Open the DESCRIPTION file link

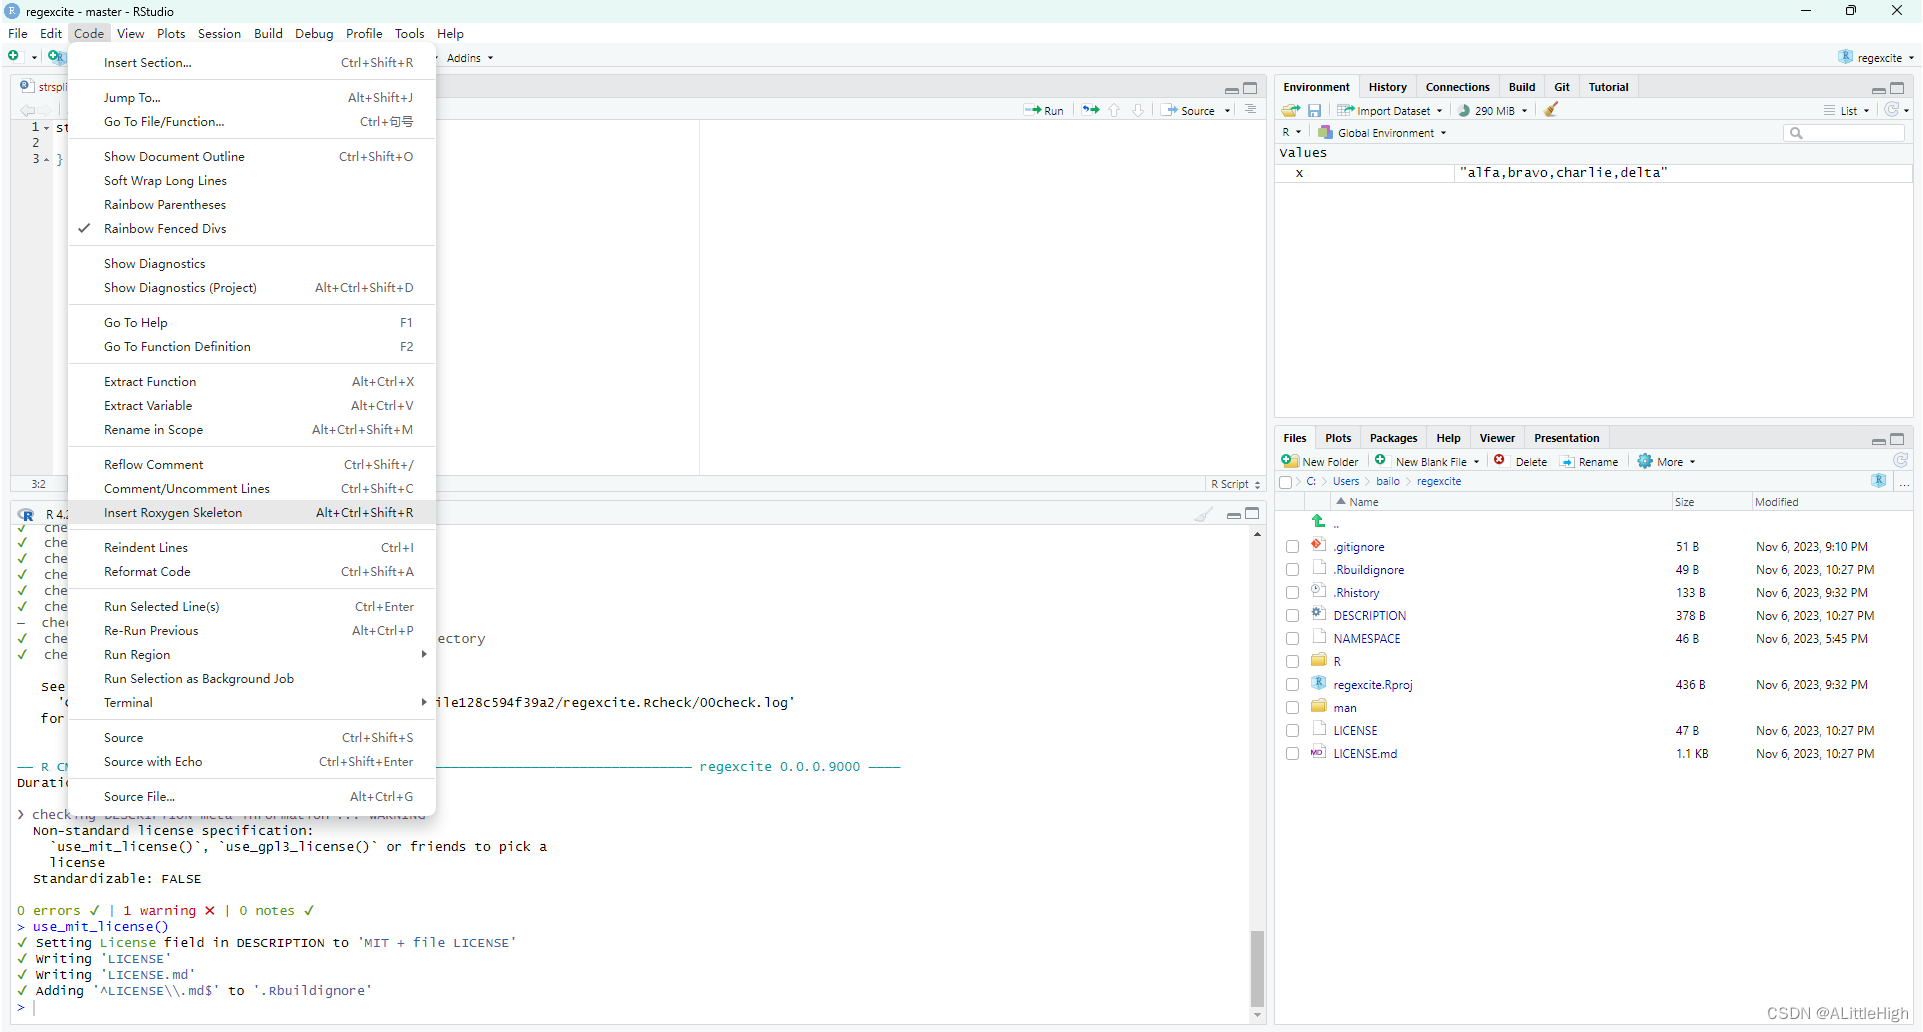pyautogui.click(x=1369, y=616)
